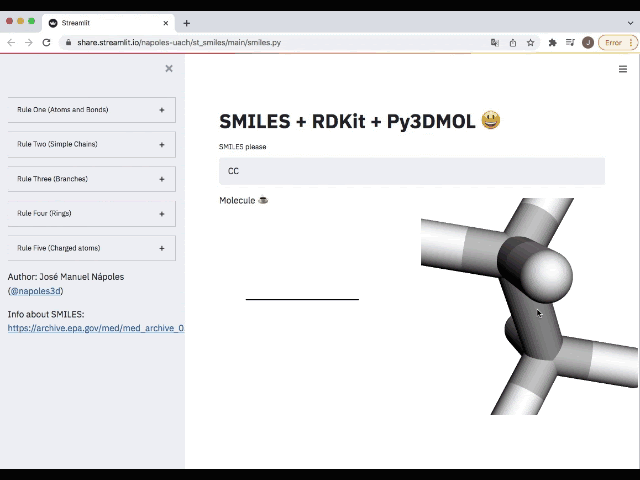The height and width of the screenshot is (480, 640).
Task: Open the archive.epa.gov SMILES info link
Action: (x=95, y=328)
